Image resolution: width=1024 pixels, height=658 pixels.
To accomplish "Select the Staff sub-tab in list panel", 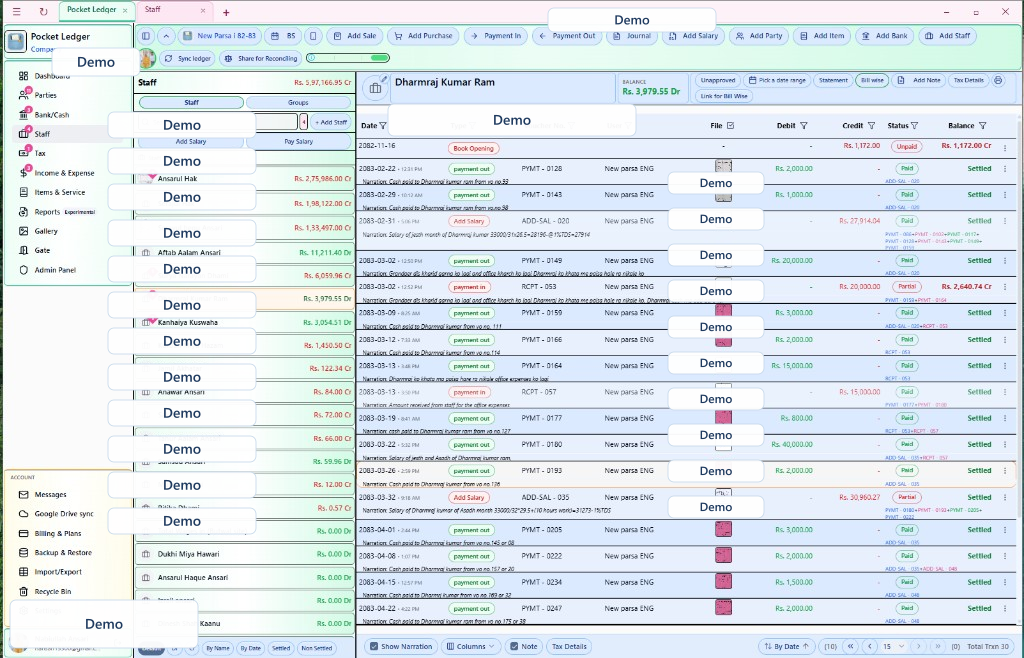I will pyautogui.click(x=191, y=102).
